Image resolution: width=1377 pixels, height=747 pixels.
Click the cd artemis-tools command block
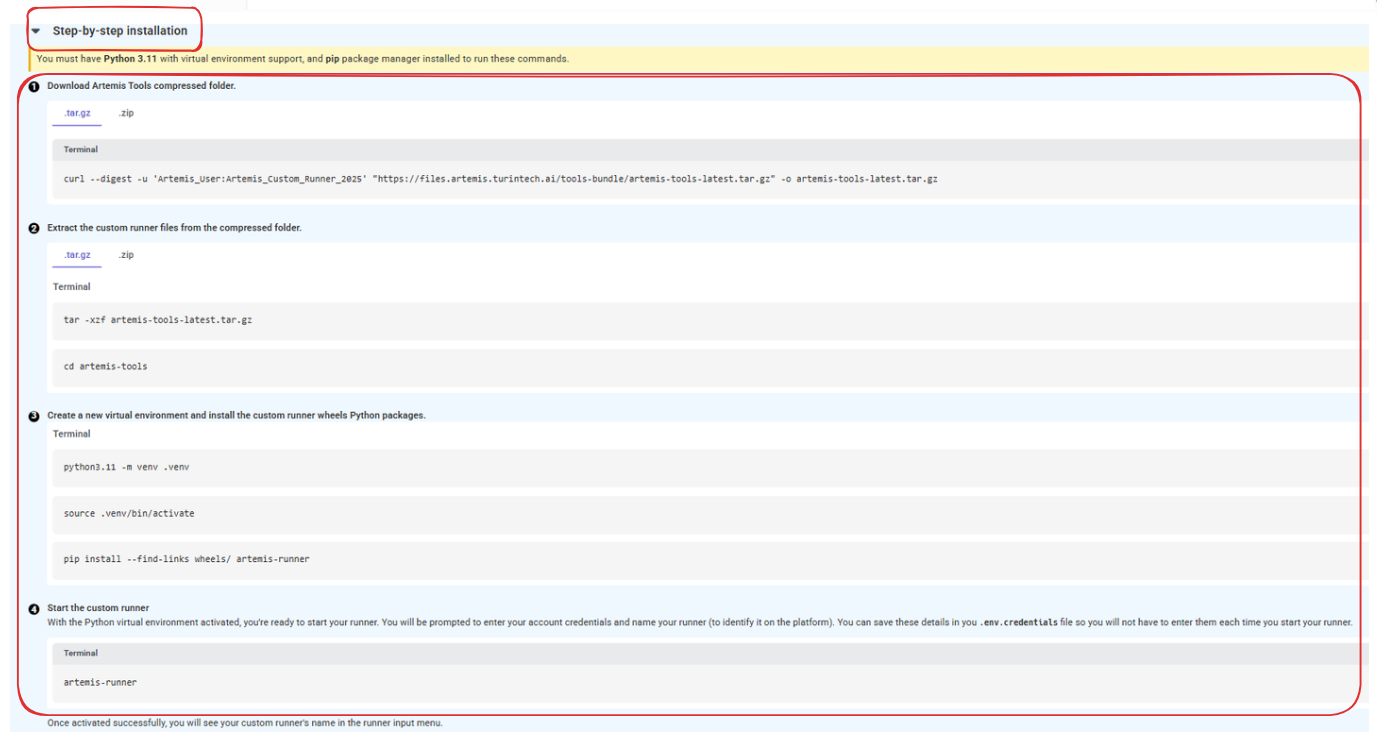(105, 367)
